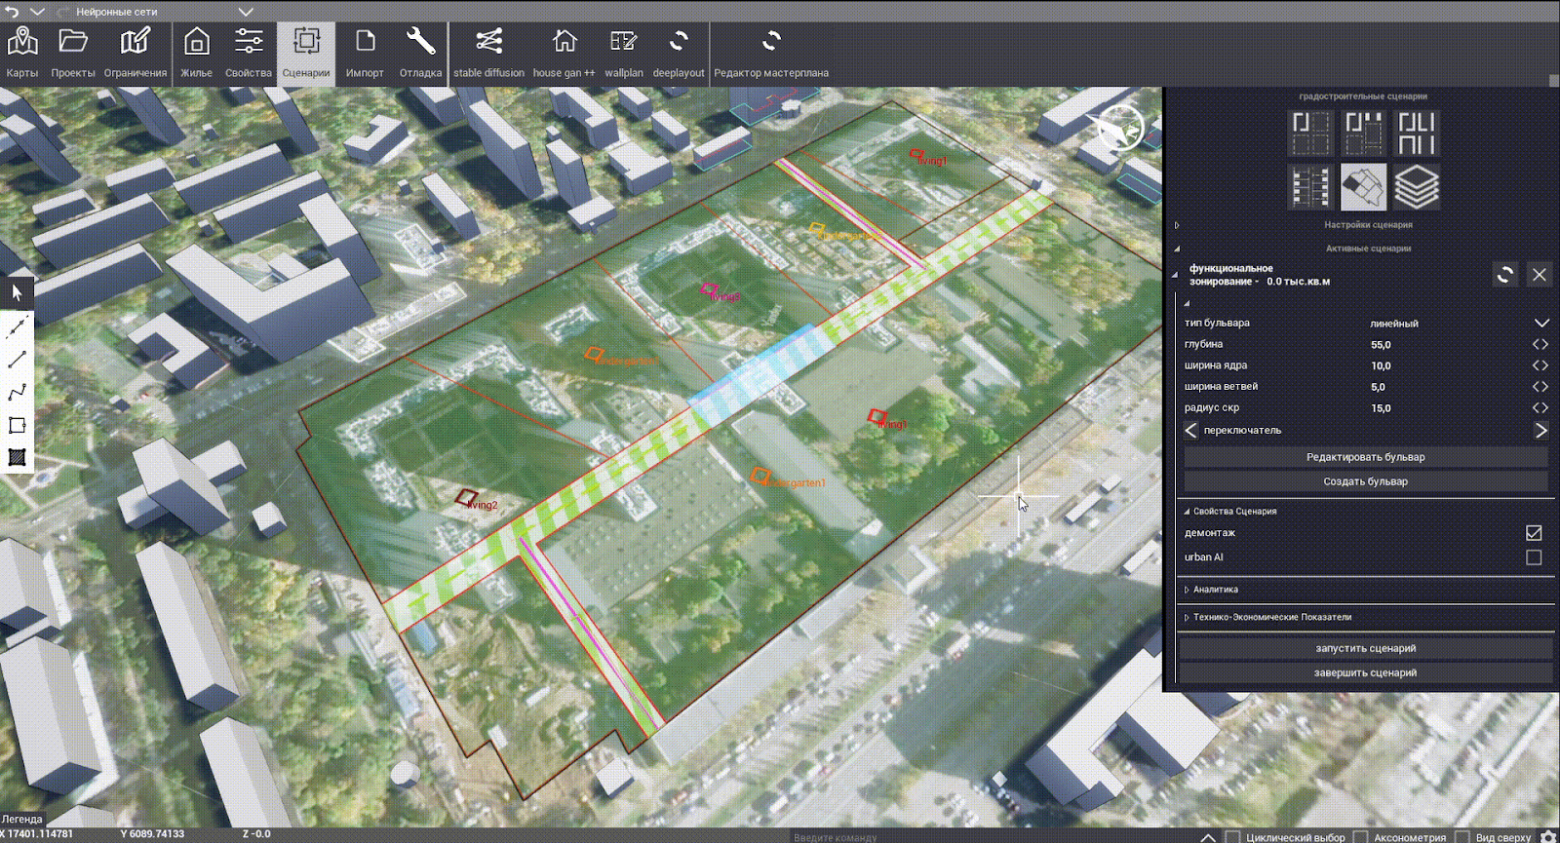The image size is (1560, 843).
Task: Choose the stacked layers scenario icon
Action: coord(1417,187)
